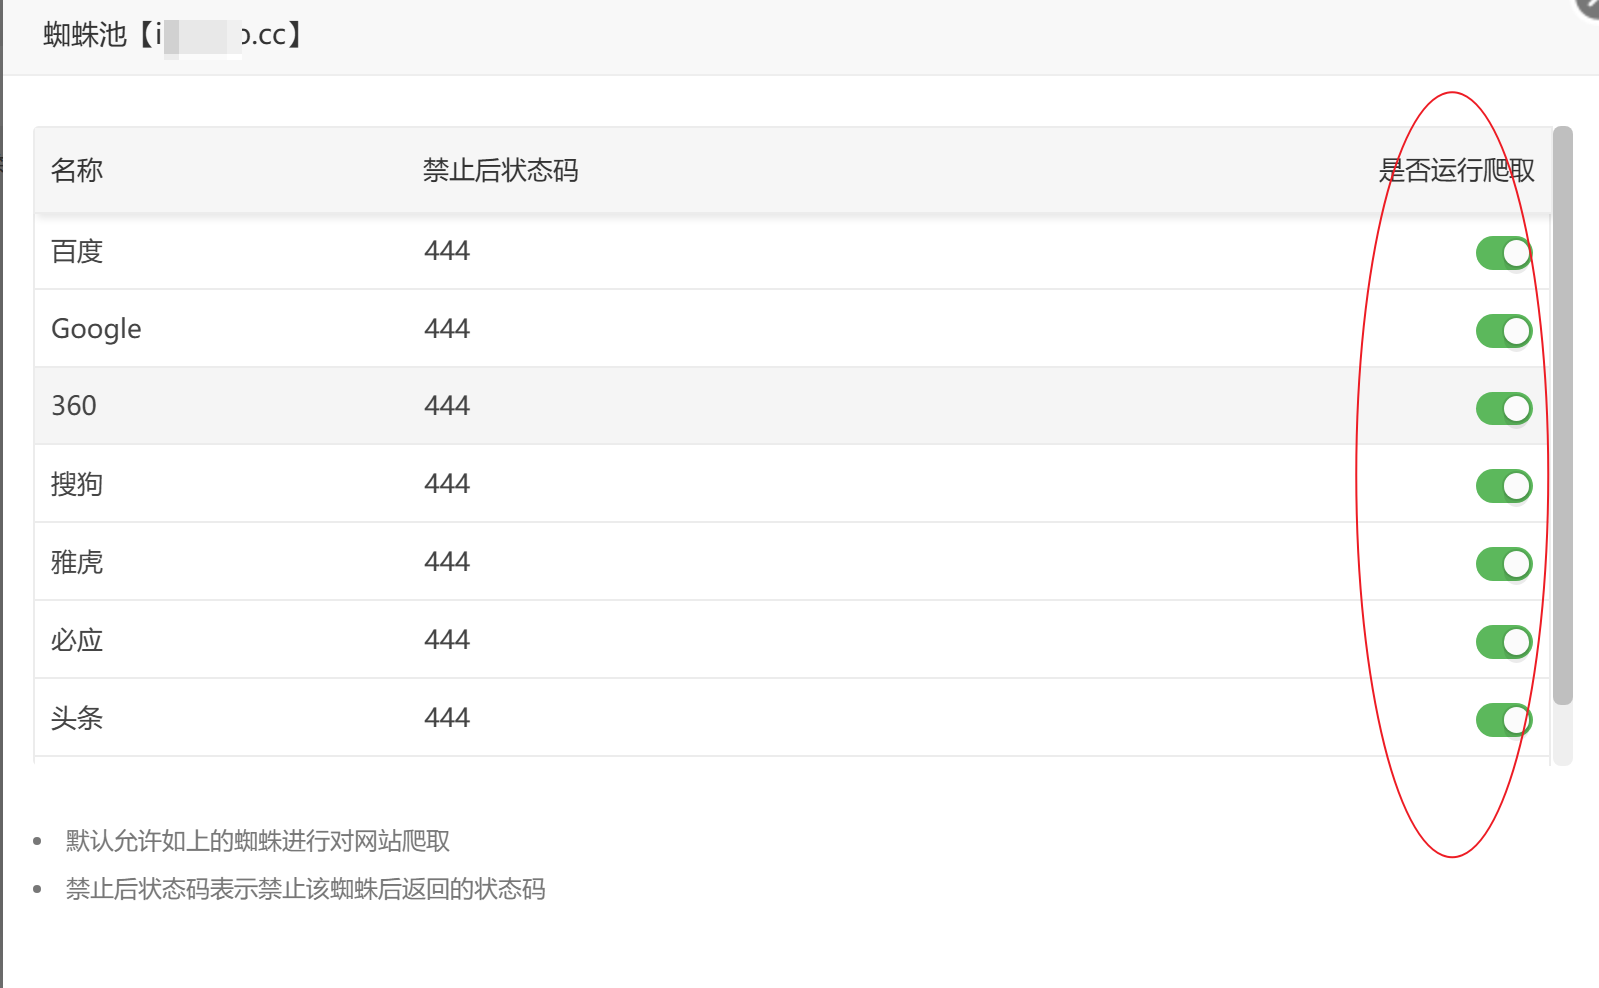Toggle the 必应 crawl permission switch
The image size is (1599, 988).
tap(1503, 642)
